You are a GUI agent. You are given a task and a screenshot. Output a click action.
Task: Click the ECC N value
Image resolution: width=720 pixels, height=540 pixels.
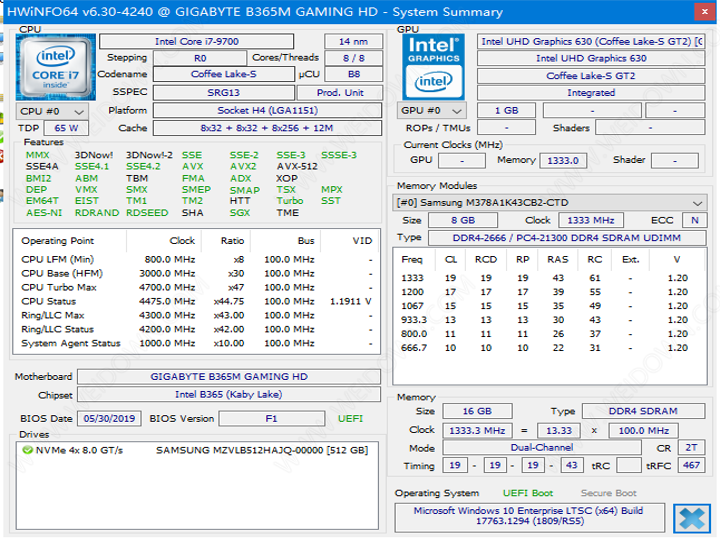tap(695, 220)
